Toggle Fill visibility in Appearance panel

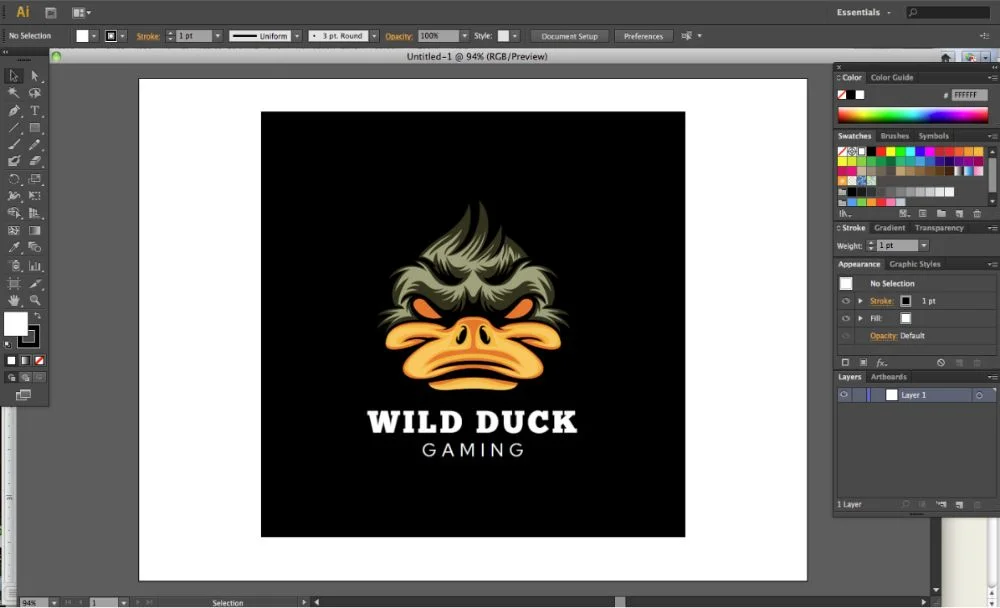[x=846, y=318]
